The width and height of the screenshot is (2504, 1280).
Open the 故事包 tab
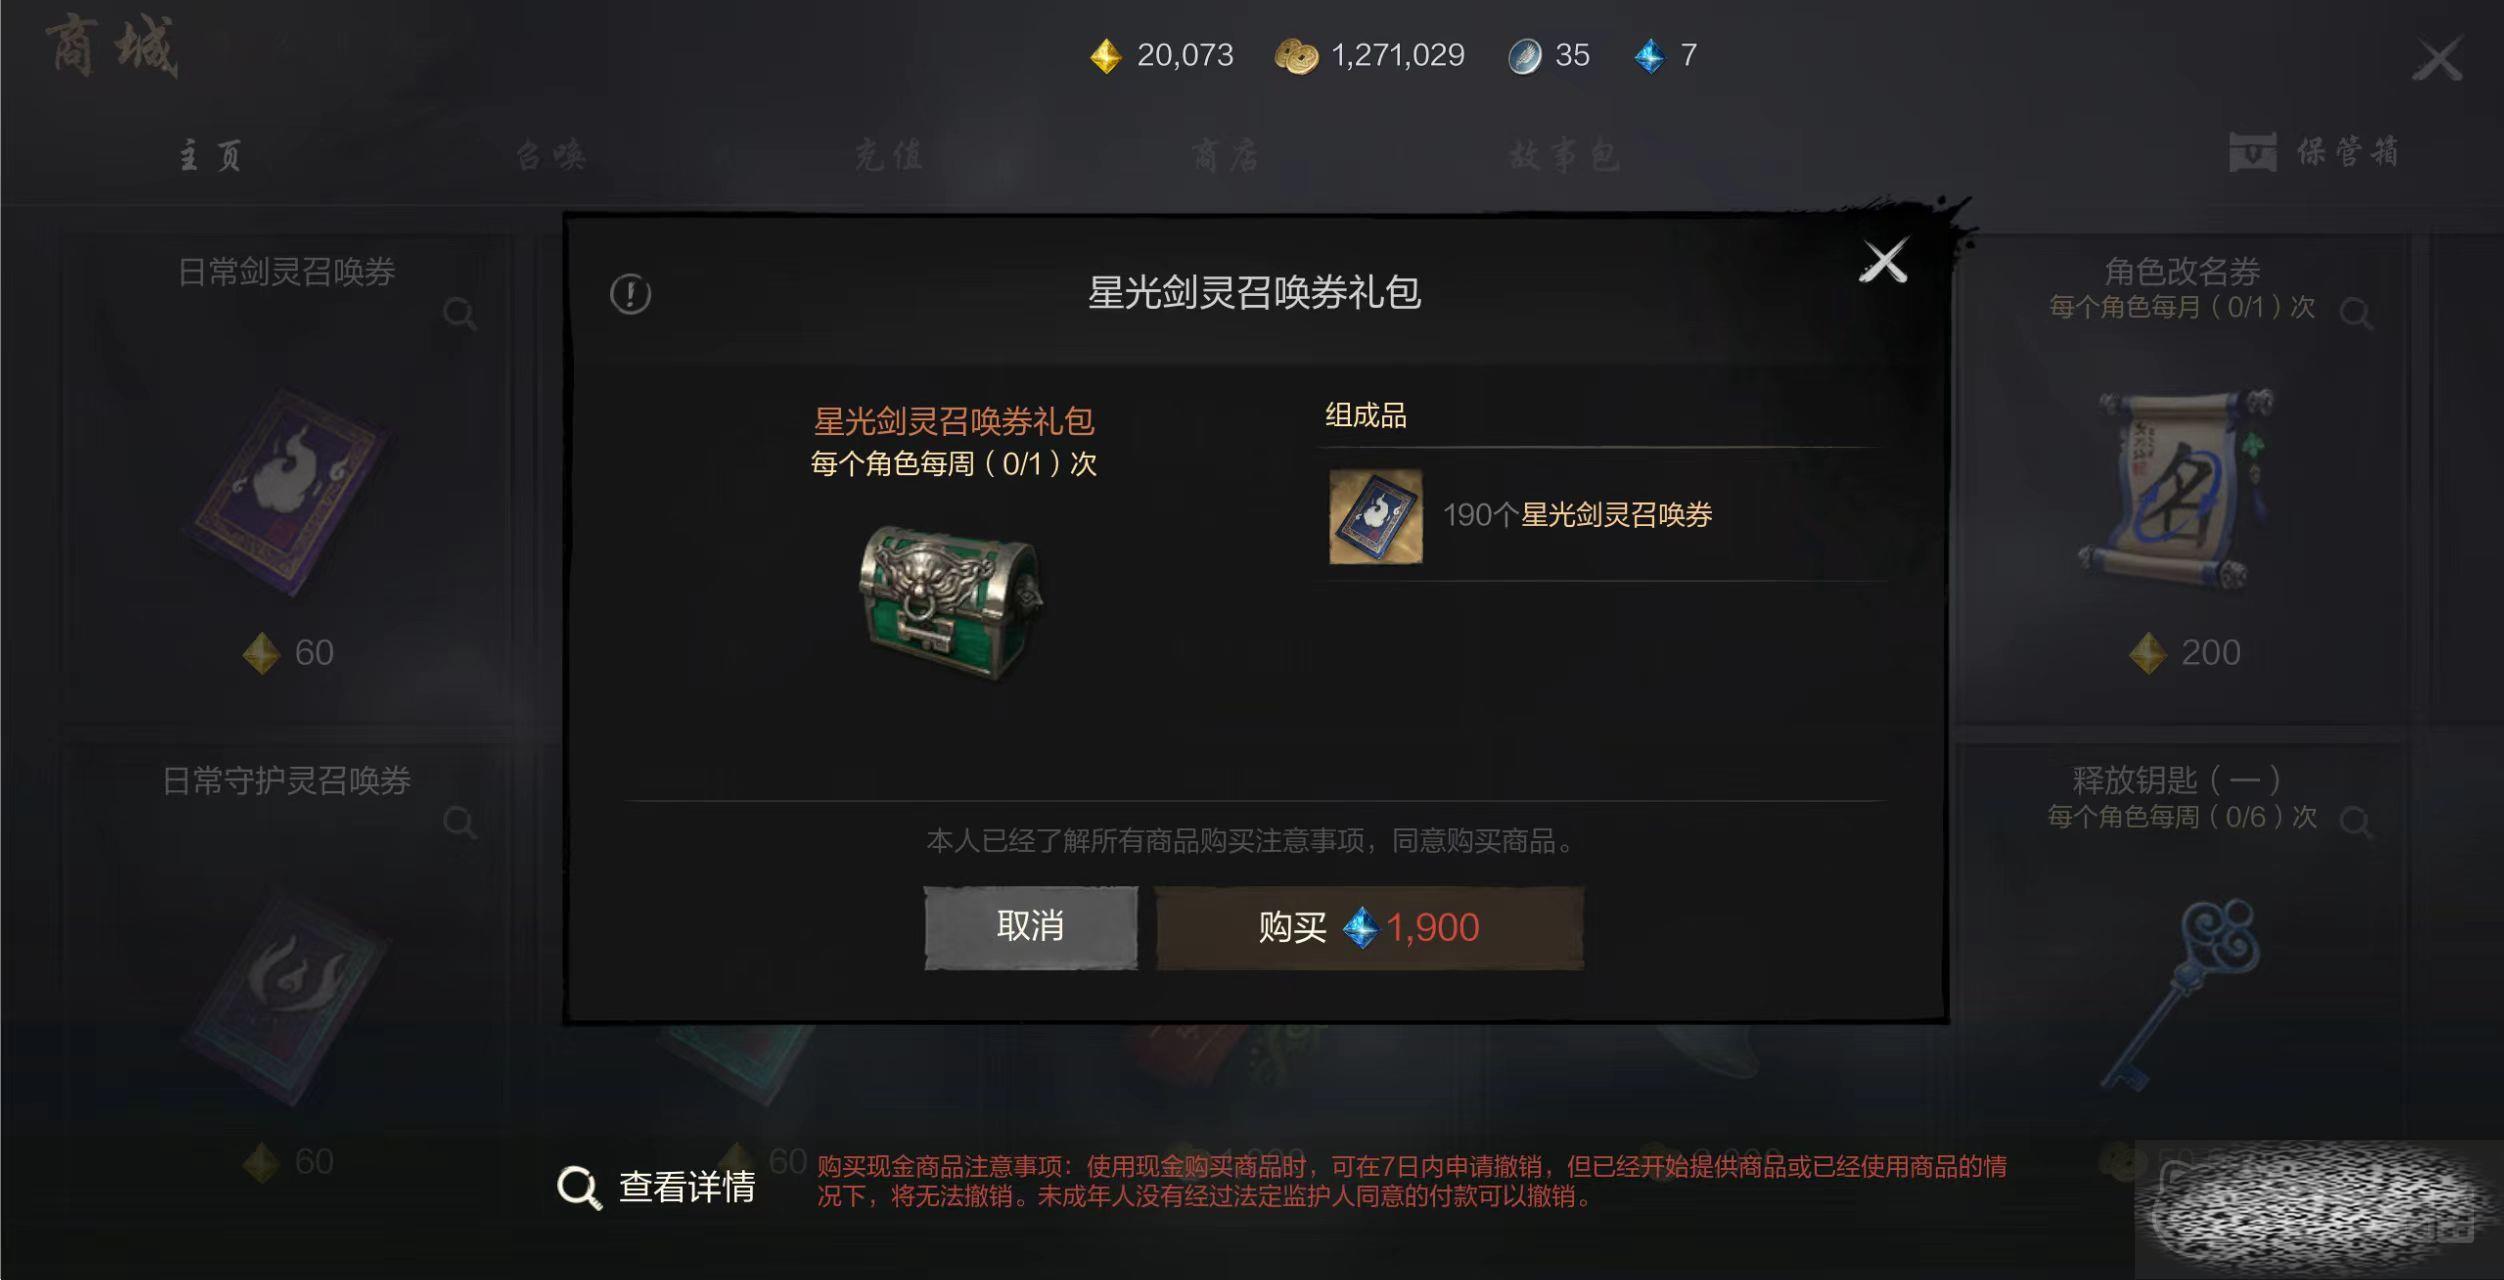click(1563, 155)
